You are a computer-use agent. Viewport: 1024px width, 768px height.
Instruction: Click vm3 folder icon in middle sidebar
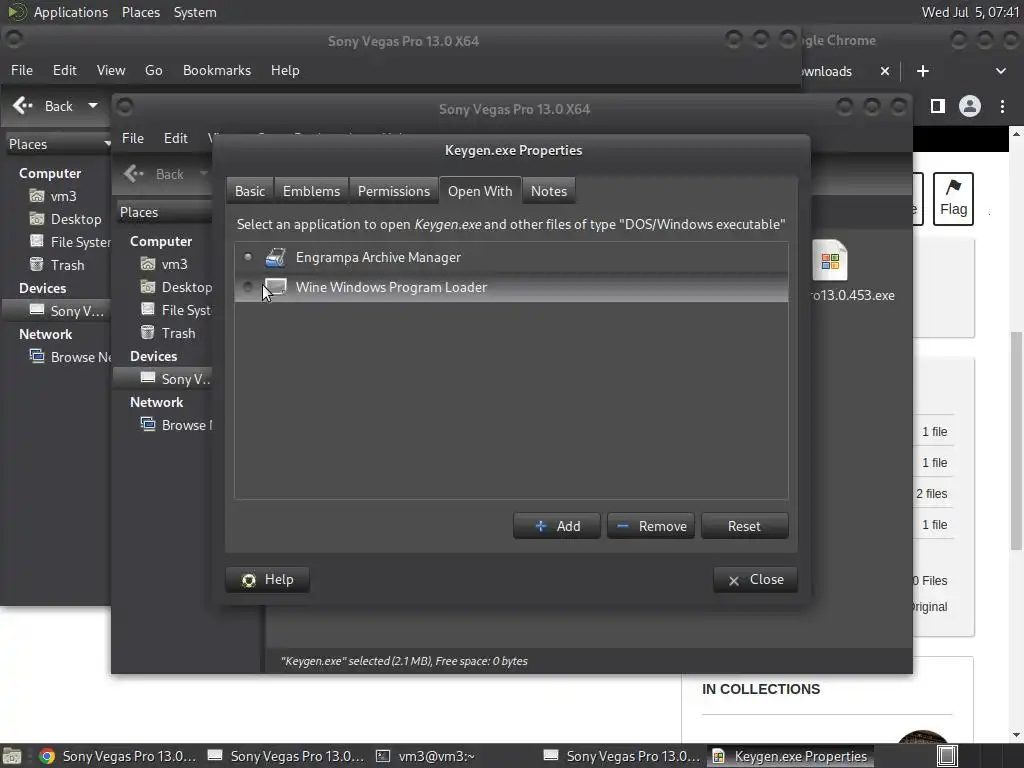tap(148, 264)
